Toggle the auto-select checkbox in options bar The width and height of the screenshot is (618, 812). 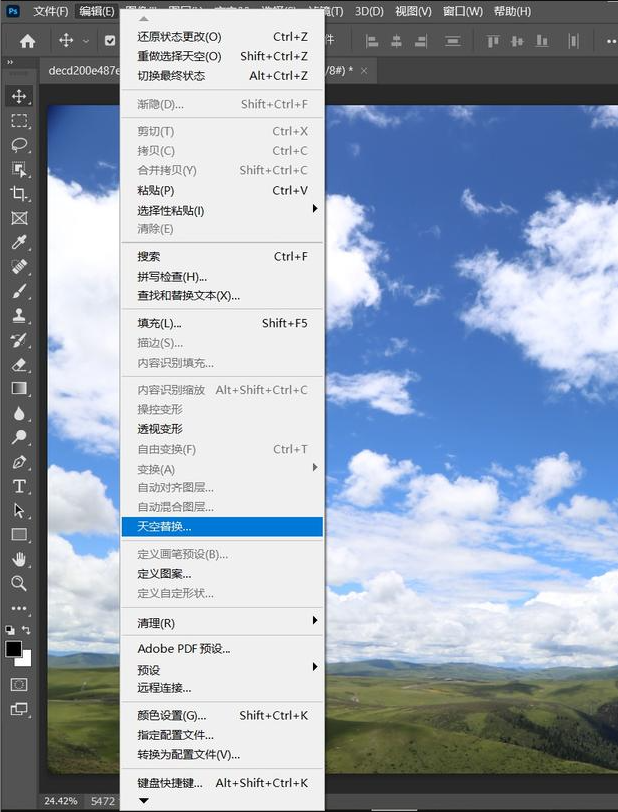(x=110, y=41)
